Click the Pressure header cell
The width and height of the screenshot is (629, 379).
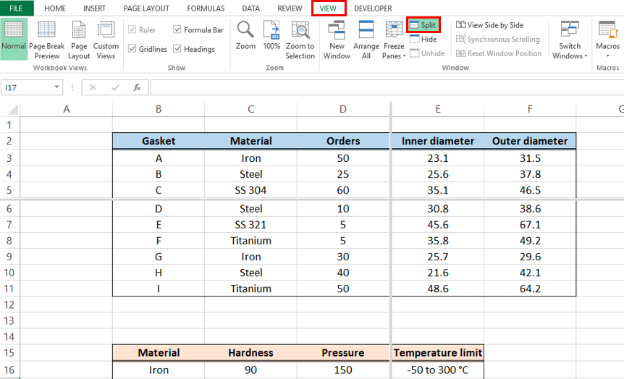(x=343, y=353)
